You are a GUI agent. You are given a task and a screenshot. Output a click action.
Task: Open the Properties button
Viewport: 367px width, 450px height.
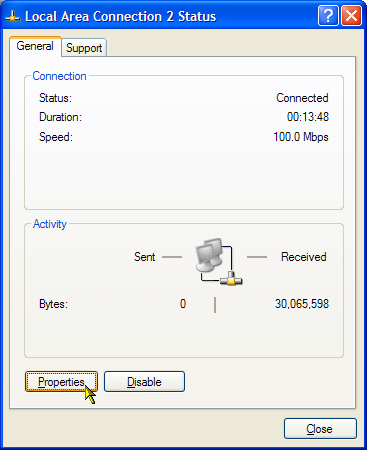pyautogui.click(x=61, y=382)
